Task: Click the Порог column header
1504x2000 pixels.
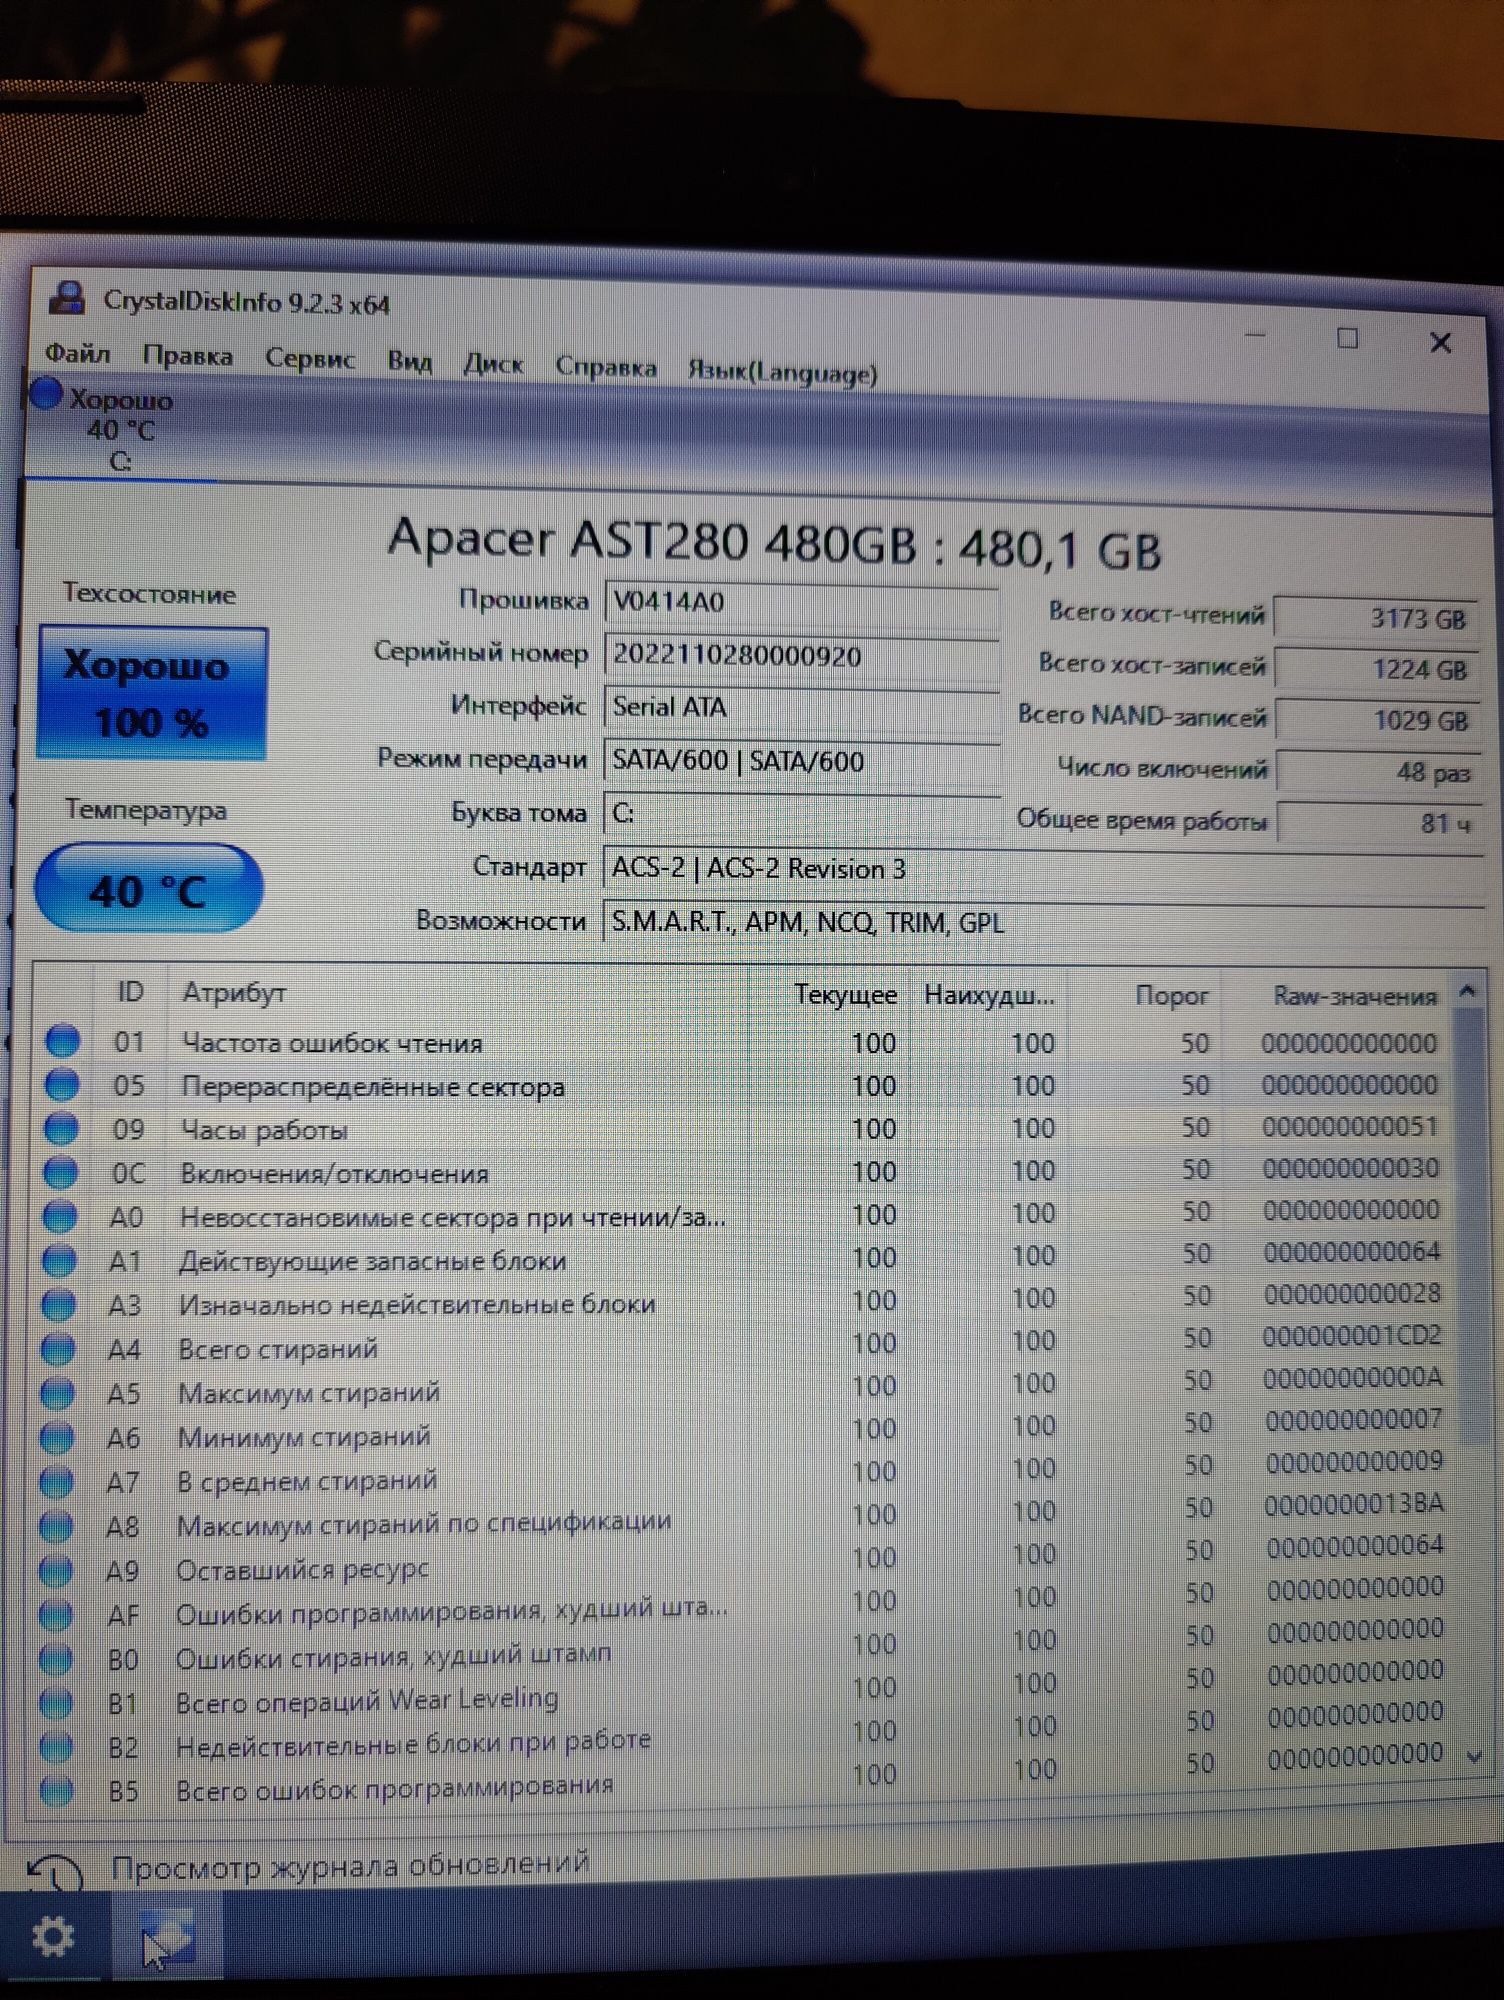Action: (x=1171, y=996)
